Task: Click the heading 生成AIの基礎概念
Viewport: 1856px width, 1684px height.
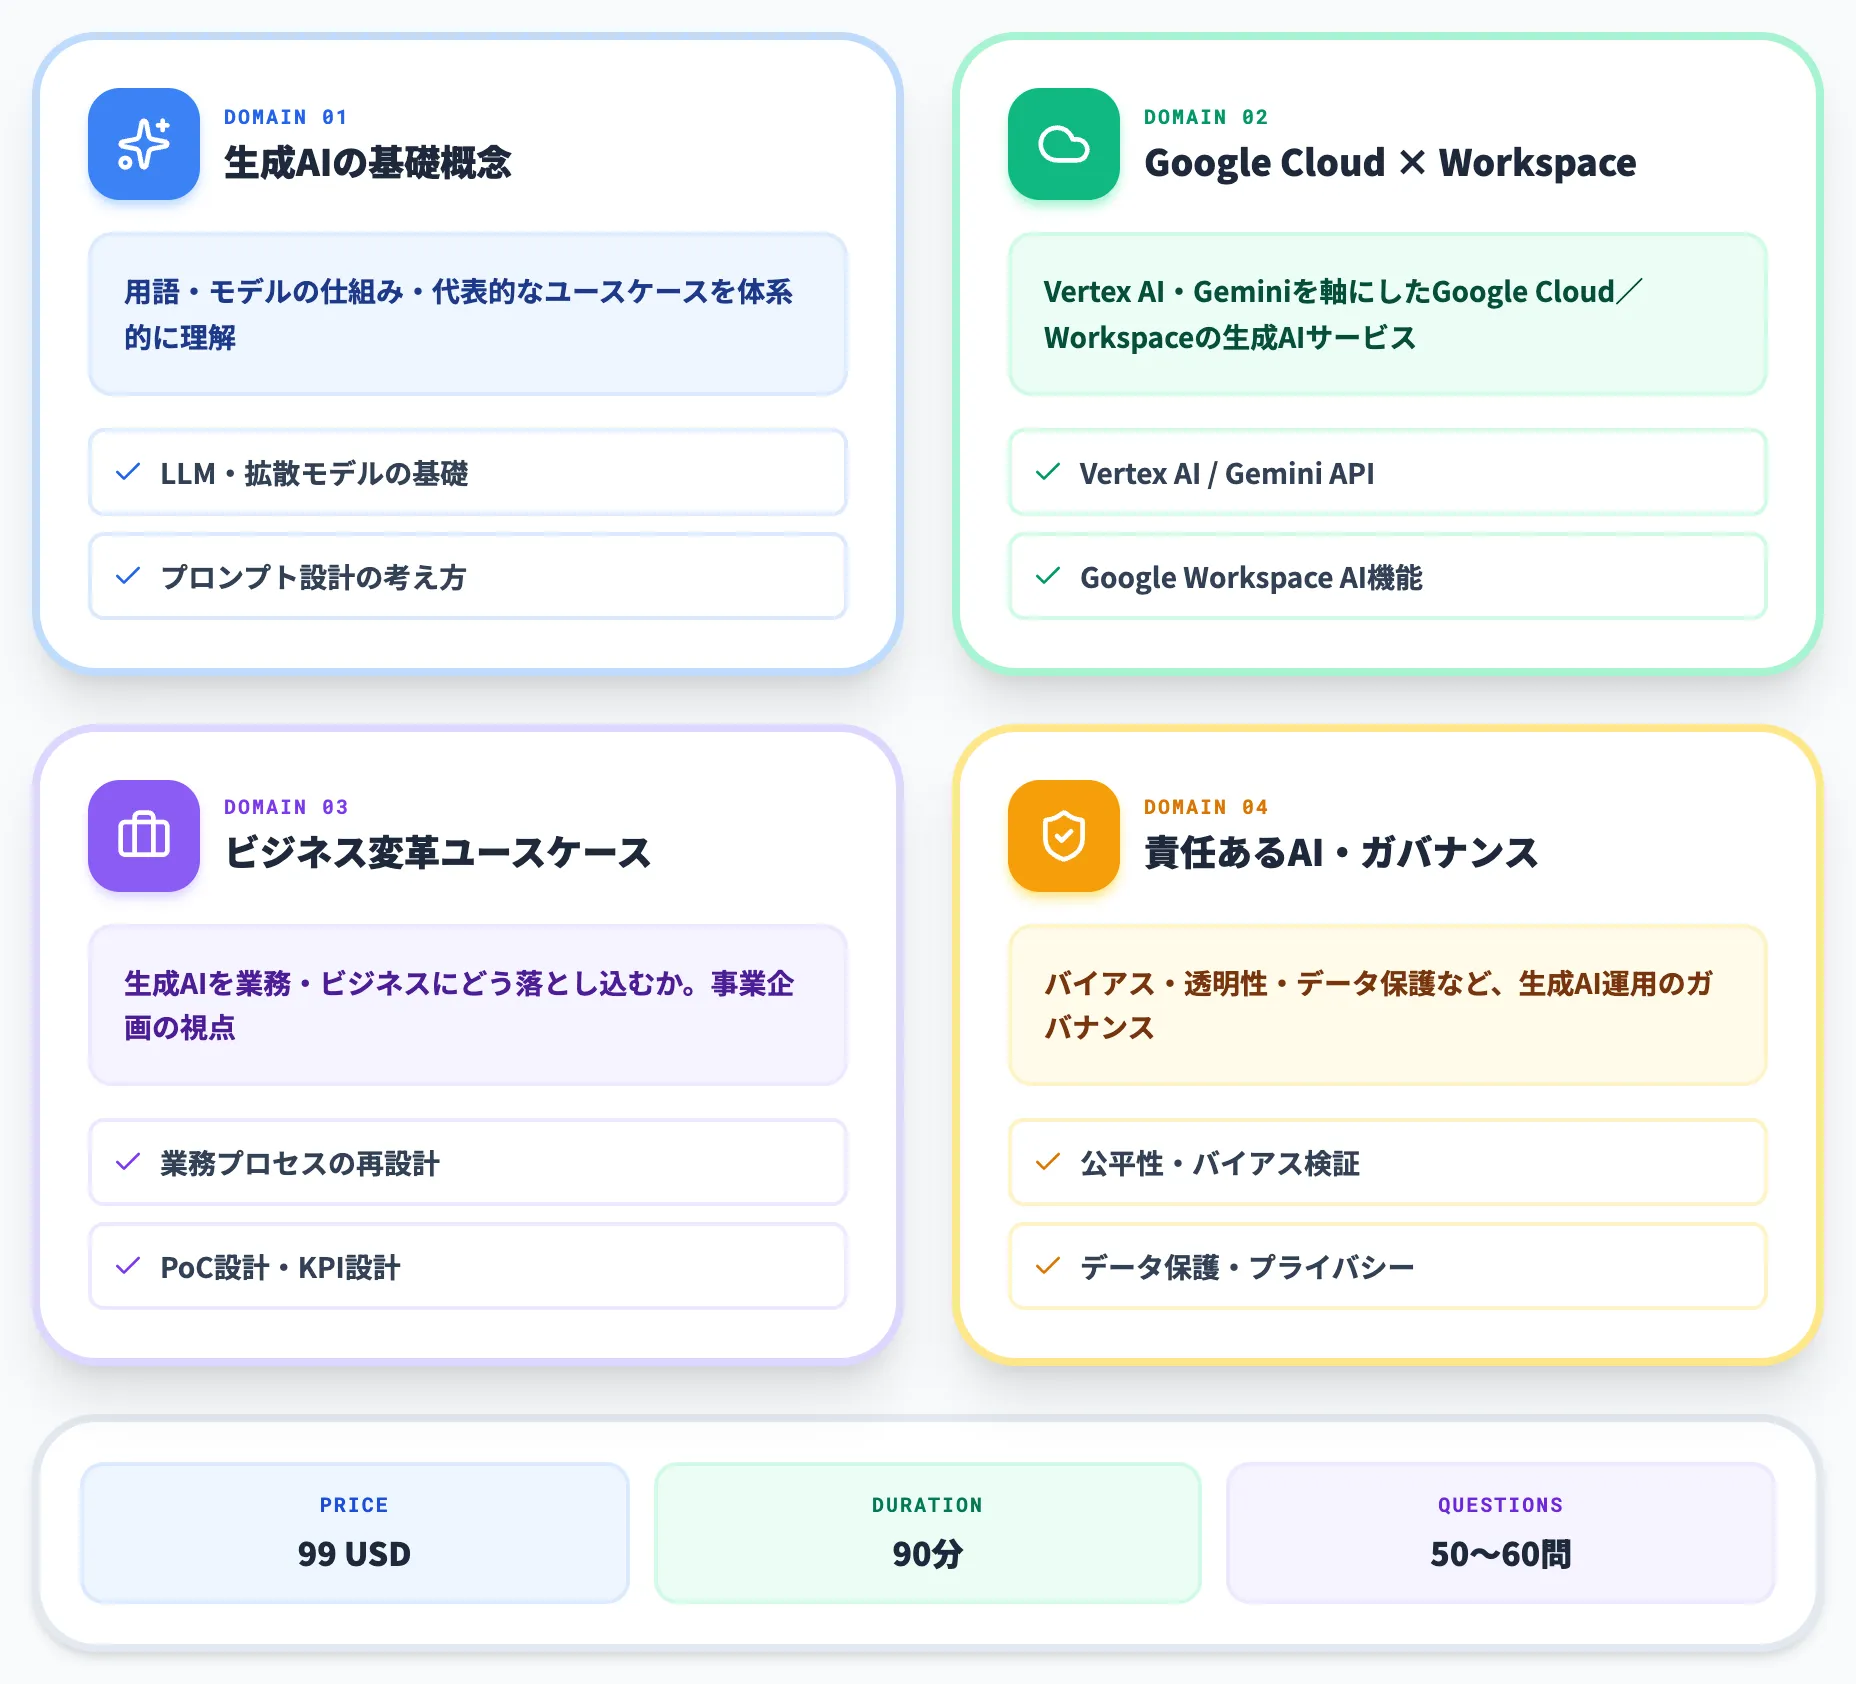Action: (368, 163)
